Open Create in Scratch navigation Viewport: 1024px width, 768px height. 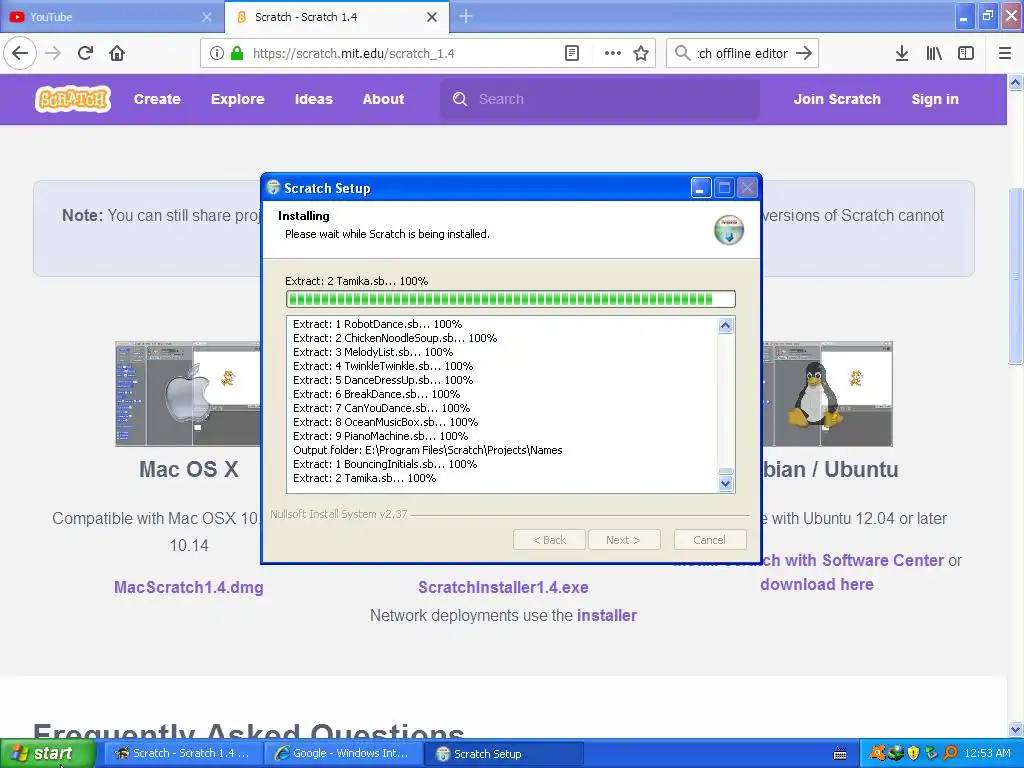click(x=157, y=99)
